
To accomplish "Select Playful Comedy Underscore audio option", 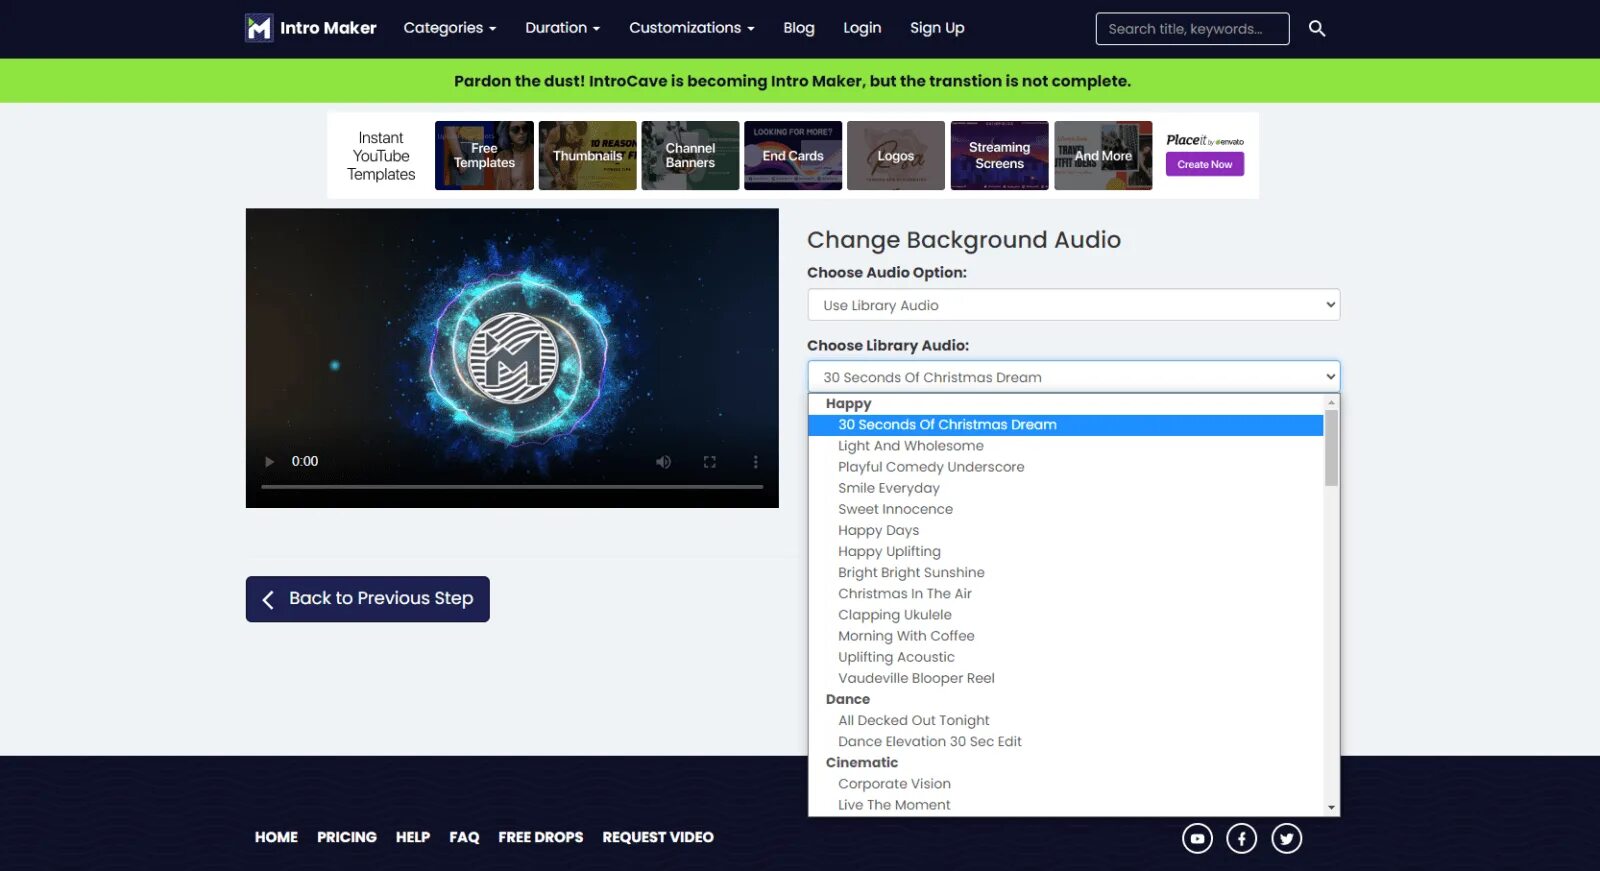I will 1066,467.
